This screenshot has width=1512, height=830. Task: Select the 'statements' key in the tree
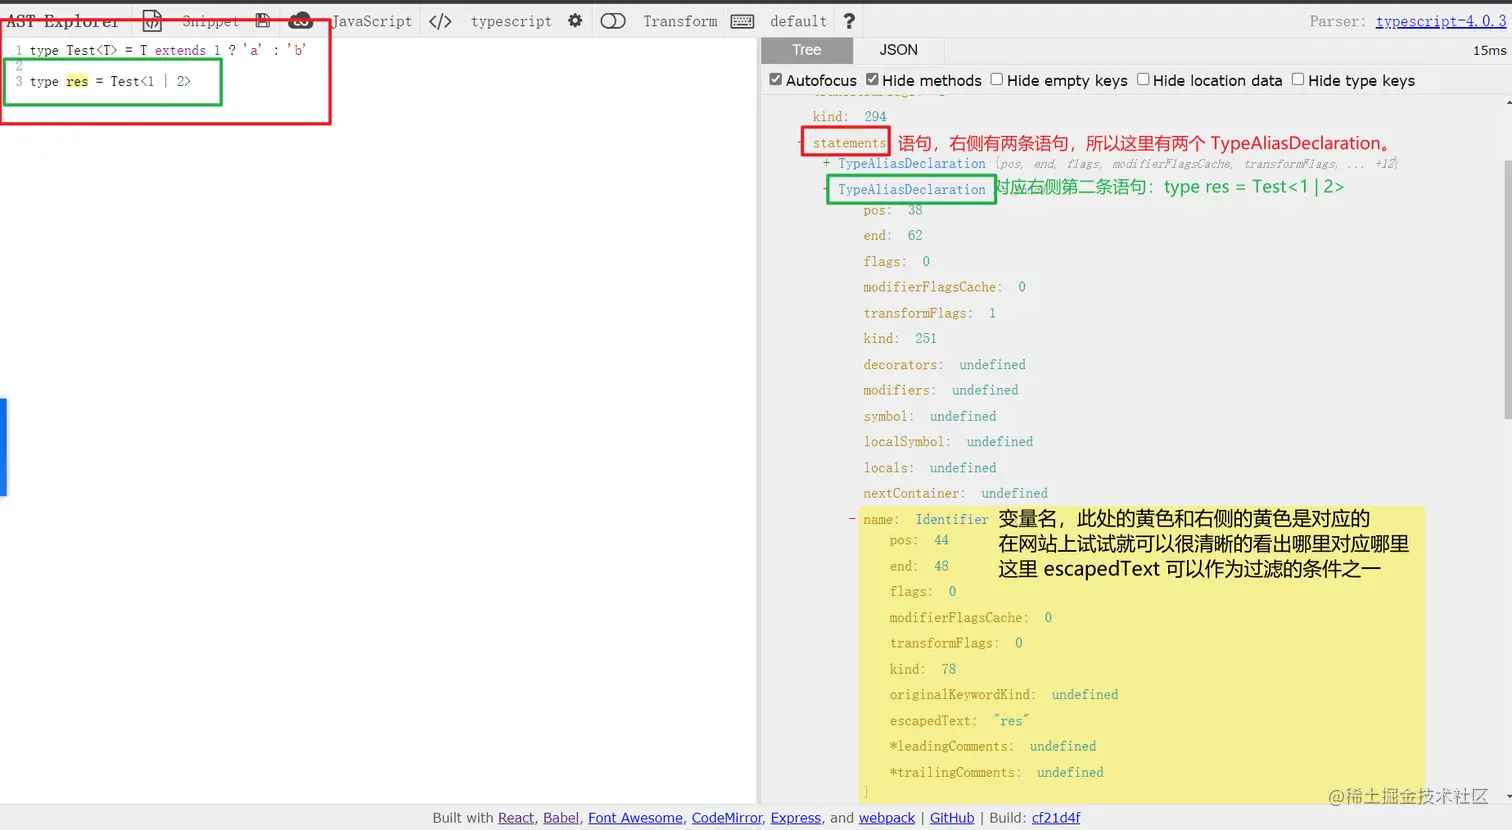click(849, 143)
